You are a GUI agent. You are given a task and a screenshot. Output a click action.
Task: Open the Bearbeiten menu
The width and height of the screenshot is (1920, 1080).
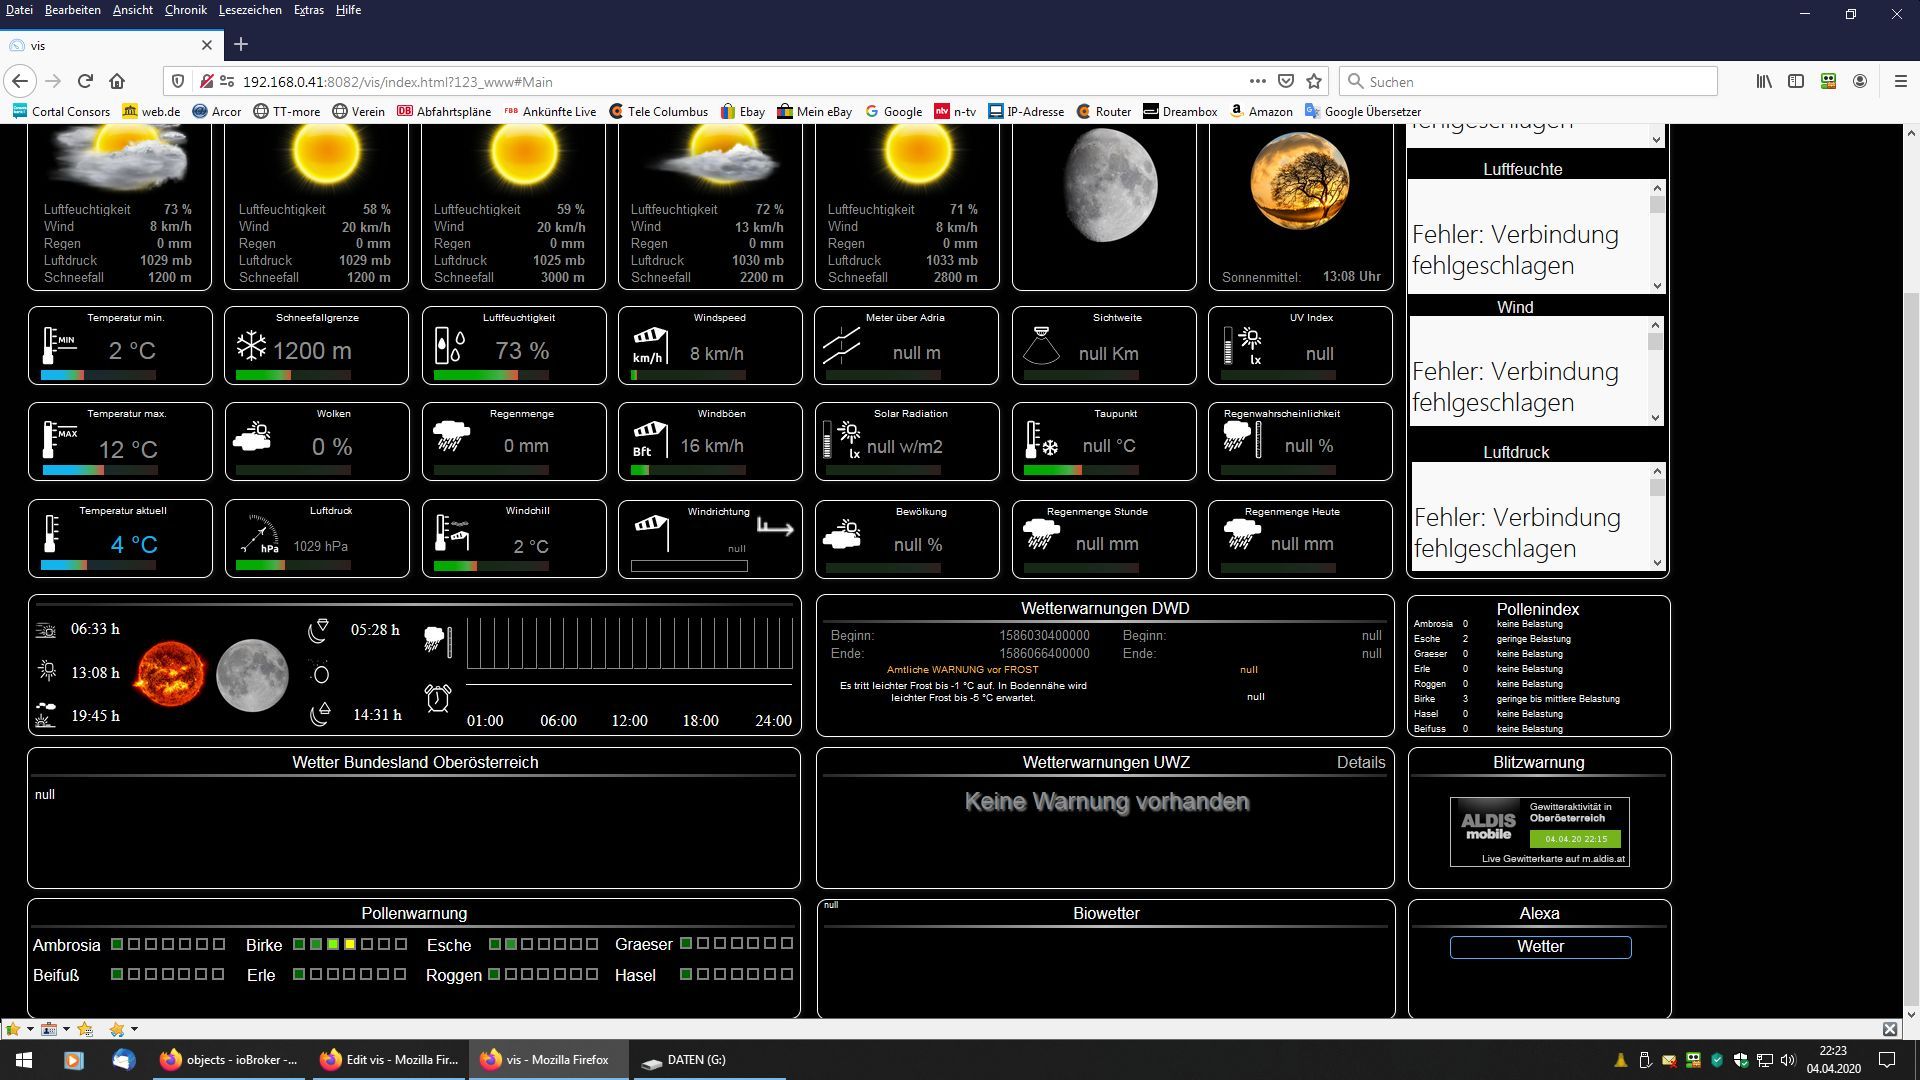(72, 10)
